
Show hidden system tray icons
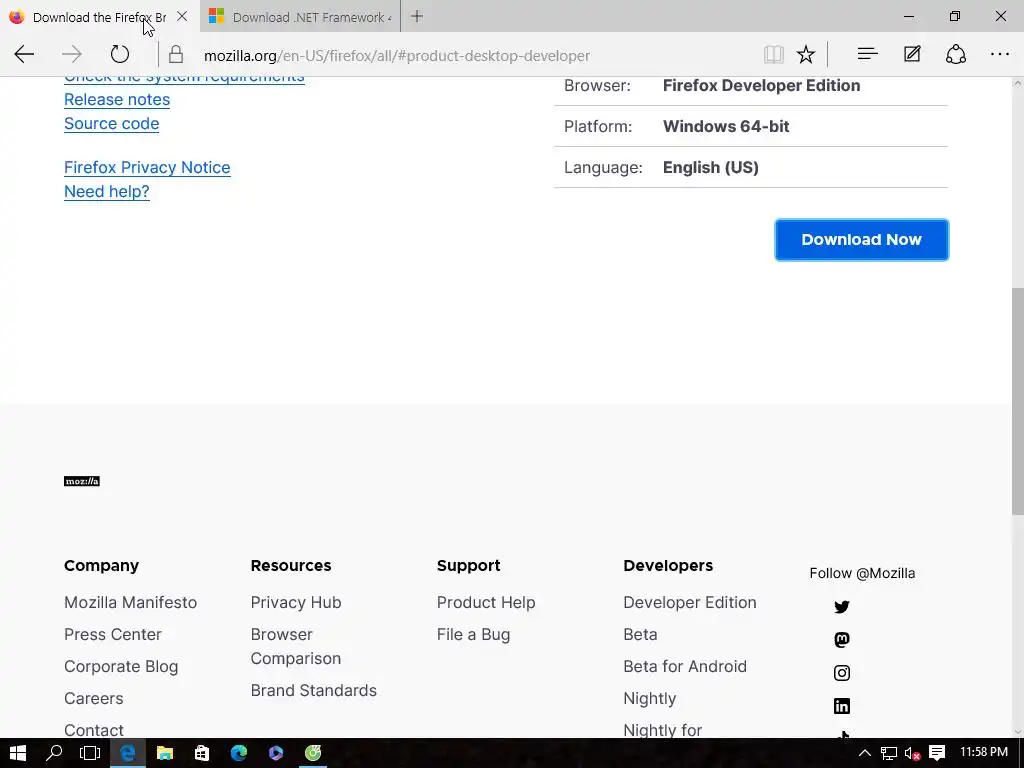[x=864, y=753]
